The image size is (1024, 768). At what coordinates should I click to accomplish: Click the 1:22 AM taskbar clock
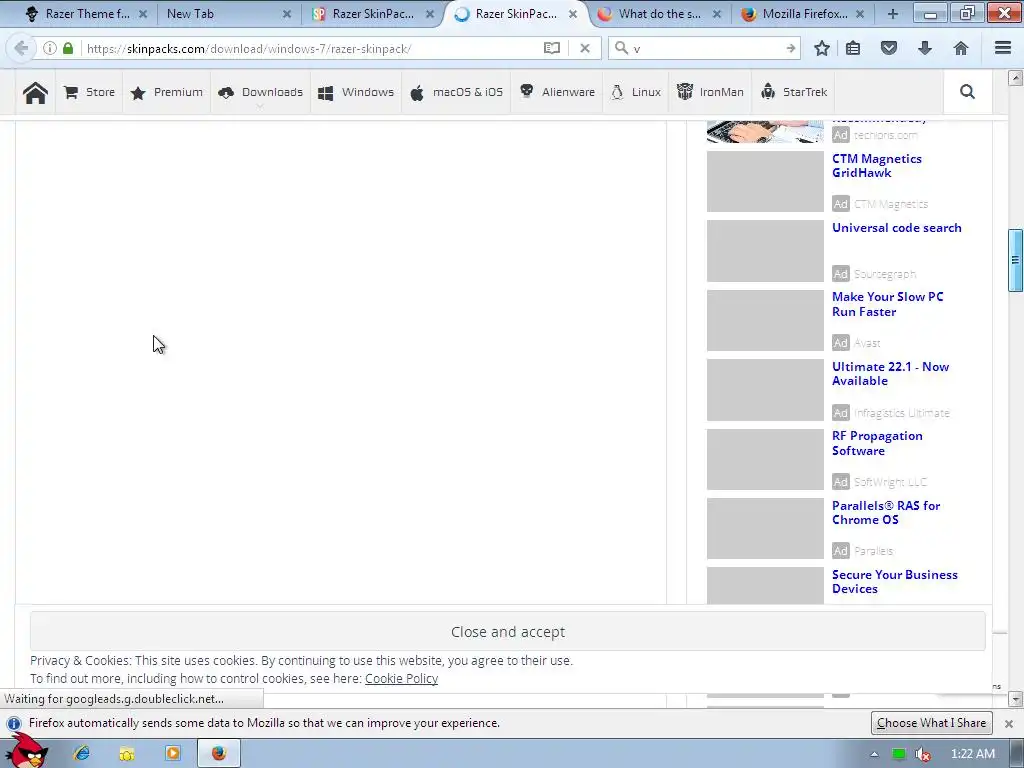pos(972,754)
